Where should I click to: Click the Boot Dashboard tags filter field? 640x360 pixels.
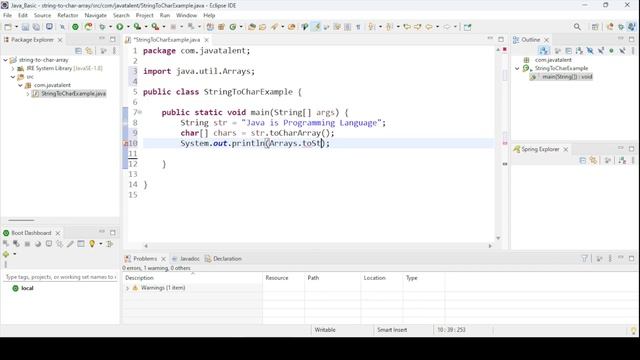point(60,277)
